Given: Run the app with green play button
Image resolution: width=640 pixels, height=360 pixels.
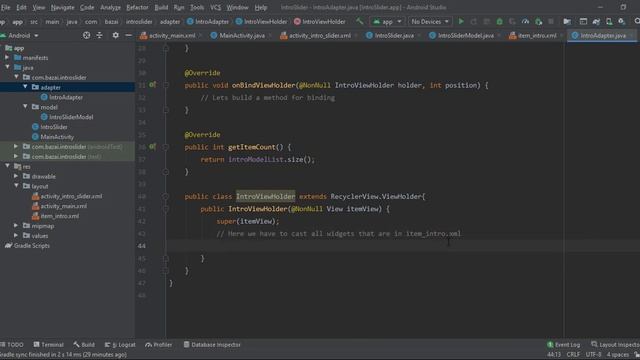Looking at the screenshot, I should 461,21.
